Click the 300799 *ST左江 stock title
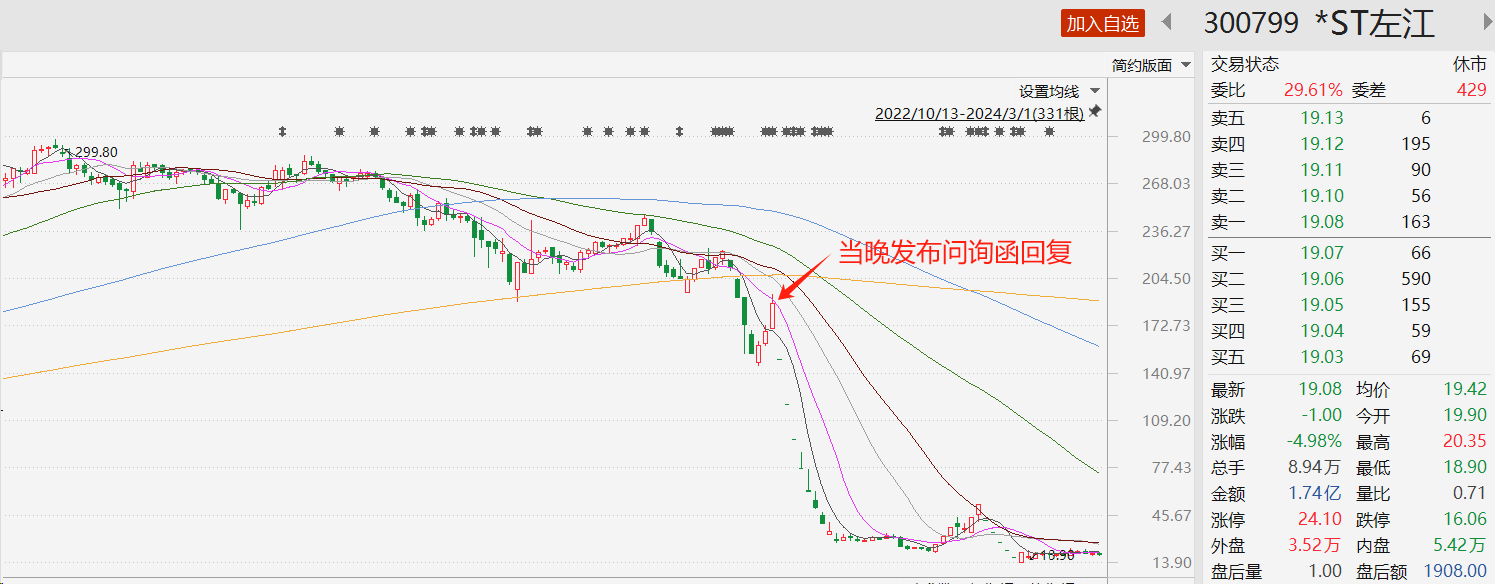Image resolution: width=1495 pixels, height=584 pixels. 1319,23
